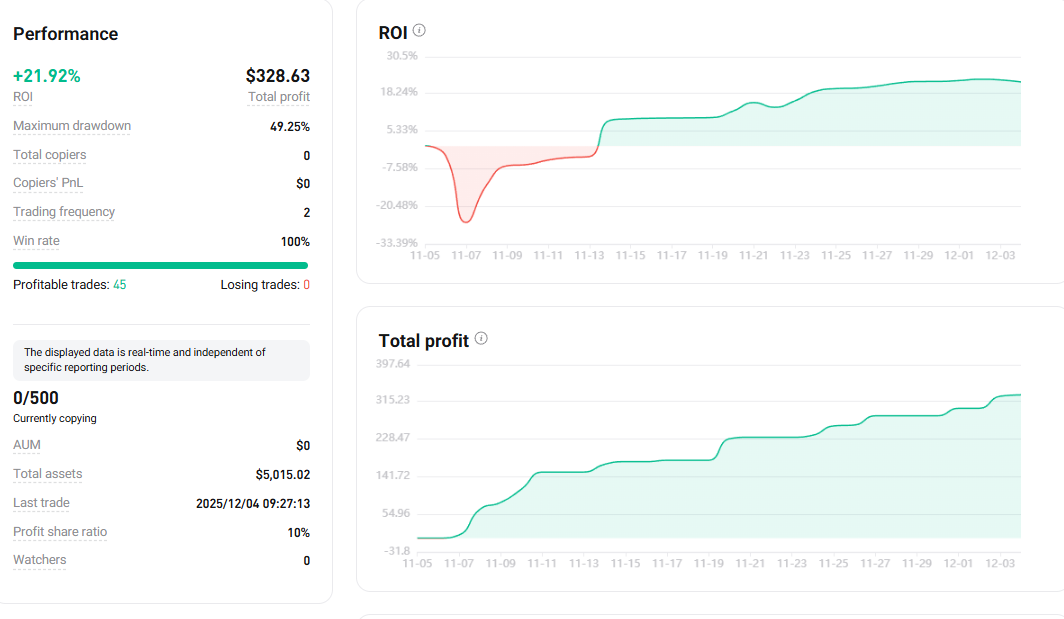Click the Profit share ratio label

pyautogui.click(x=60, y=532)
